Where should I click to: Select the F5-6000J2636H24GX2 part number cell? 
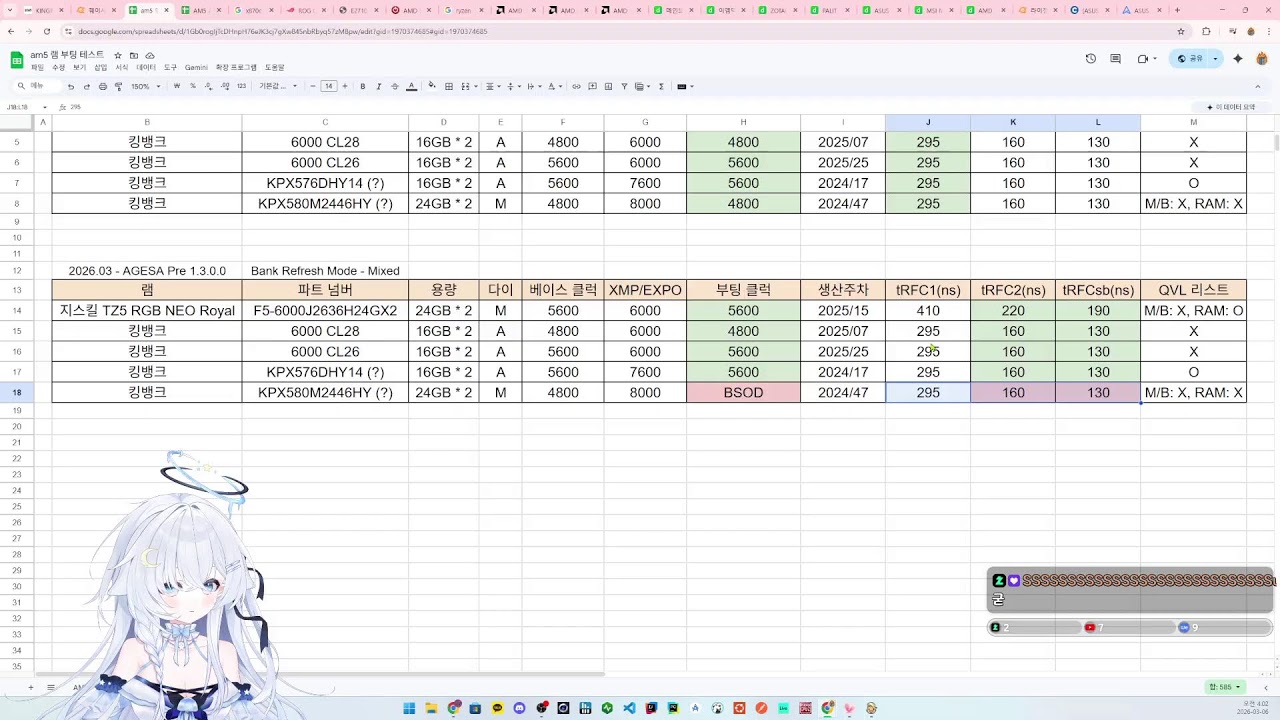(x=325, y=311)
